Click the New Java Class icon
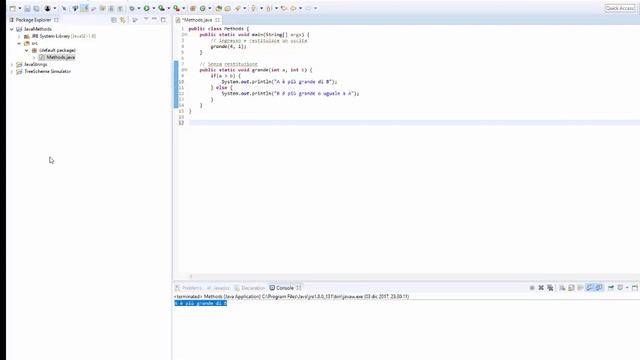This screenshot has width=640, height=360. click(x=202, y=8)
